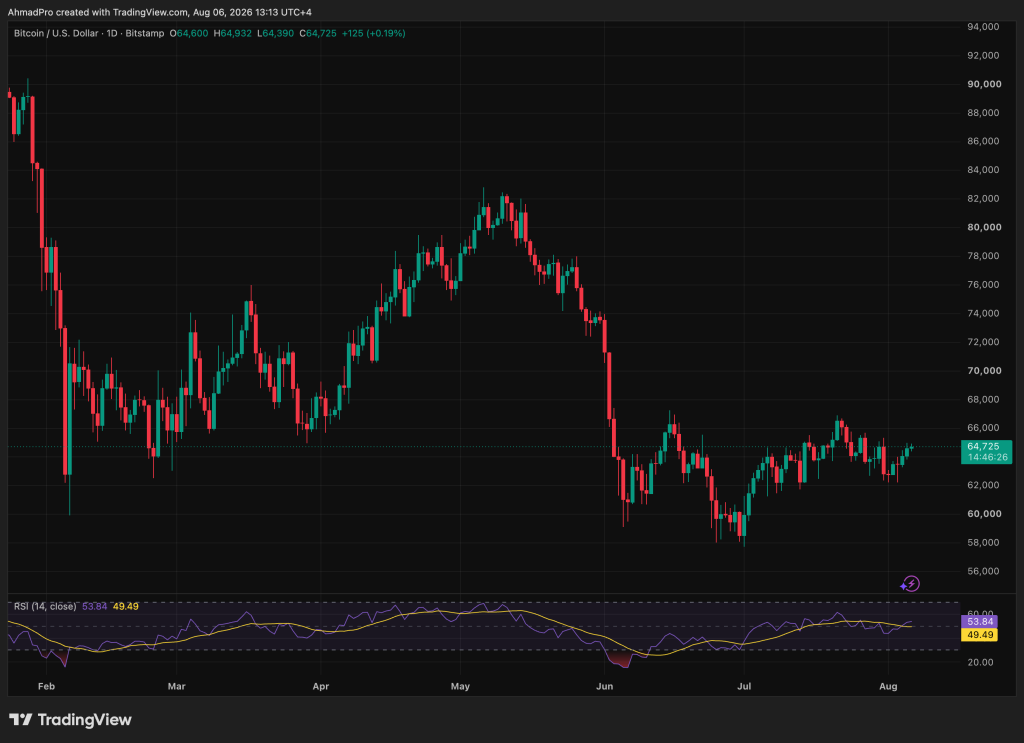Screen dimensions: 1024x743
Task: Click the 92,000 price axis label
Action: pyautogui.click(x=983, y=55)
